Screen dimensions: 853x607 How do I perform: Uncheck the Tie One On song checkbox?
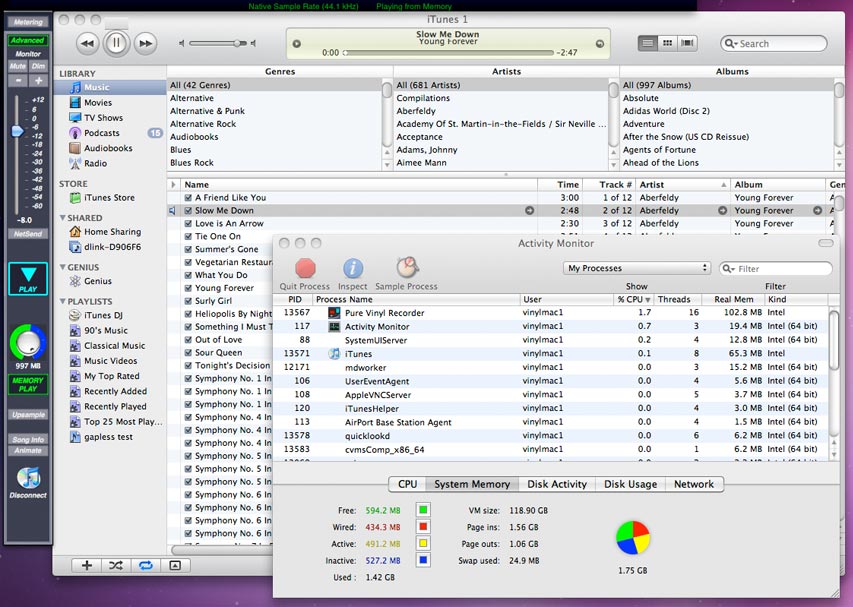pyautogui.click(x=188, y=237)
